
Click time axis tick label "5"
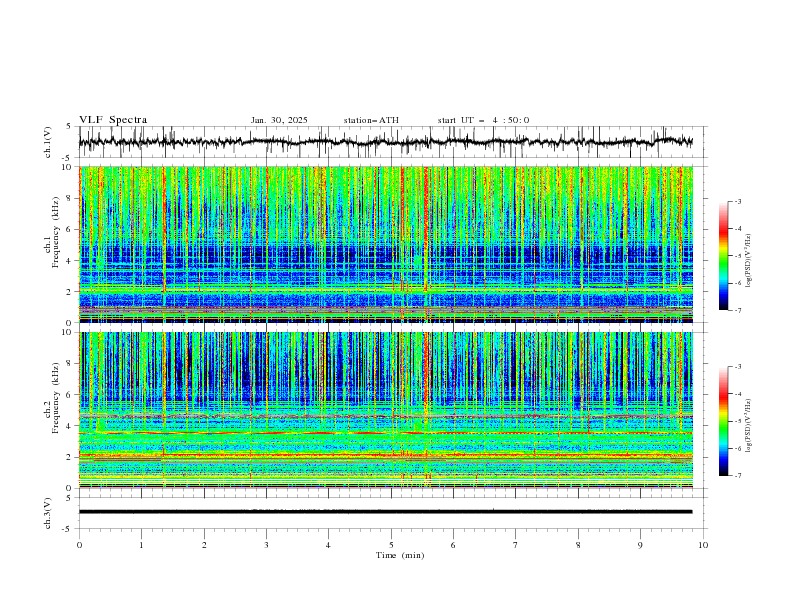pyautogui.click(x=391, y=545)
